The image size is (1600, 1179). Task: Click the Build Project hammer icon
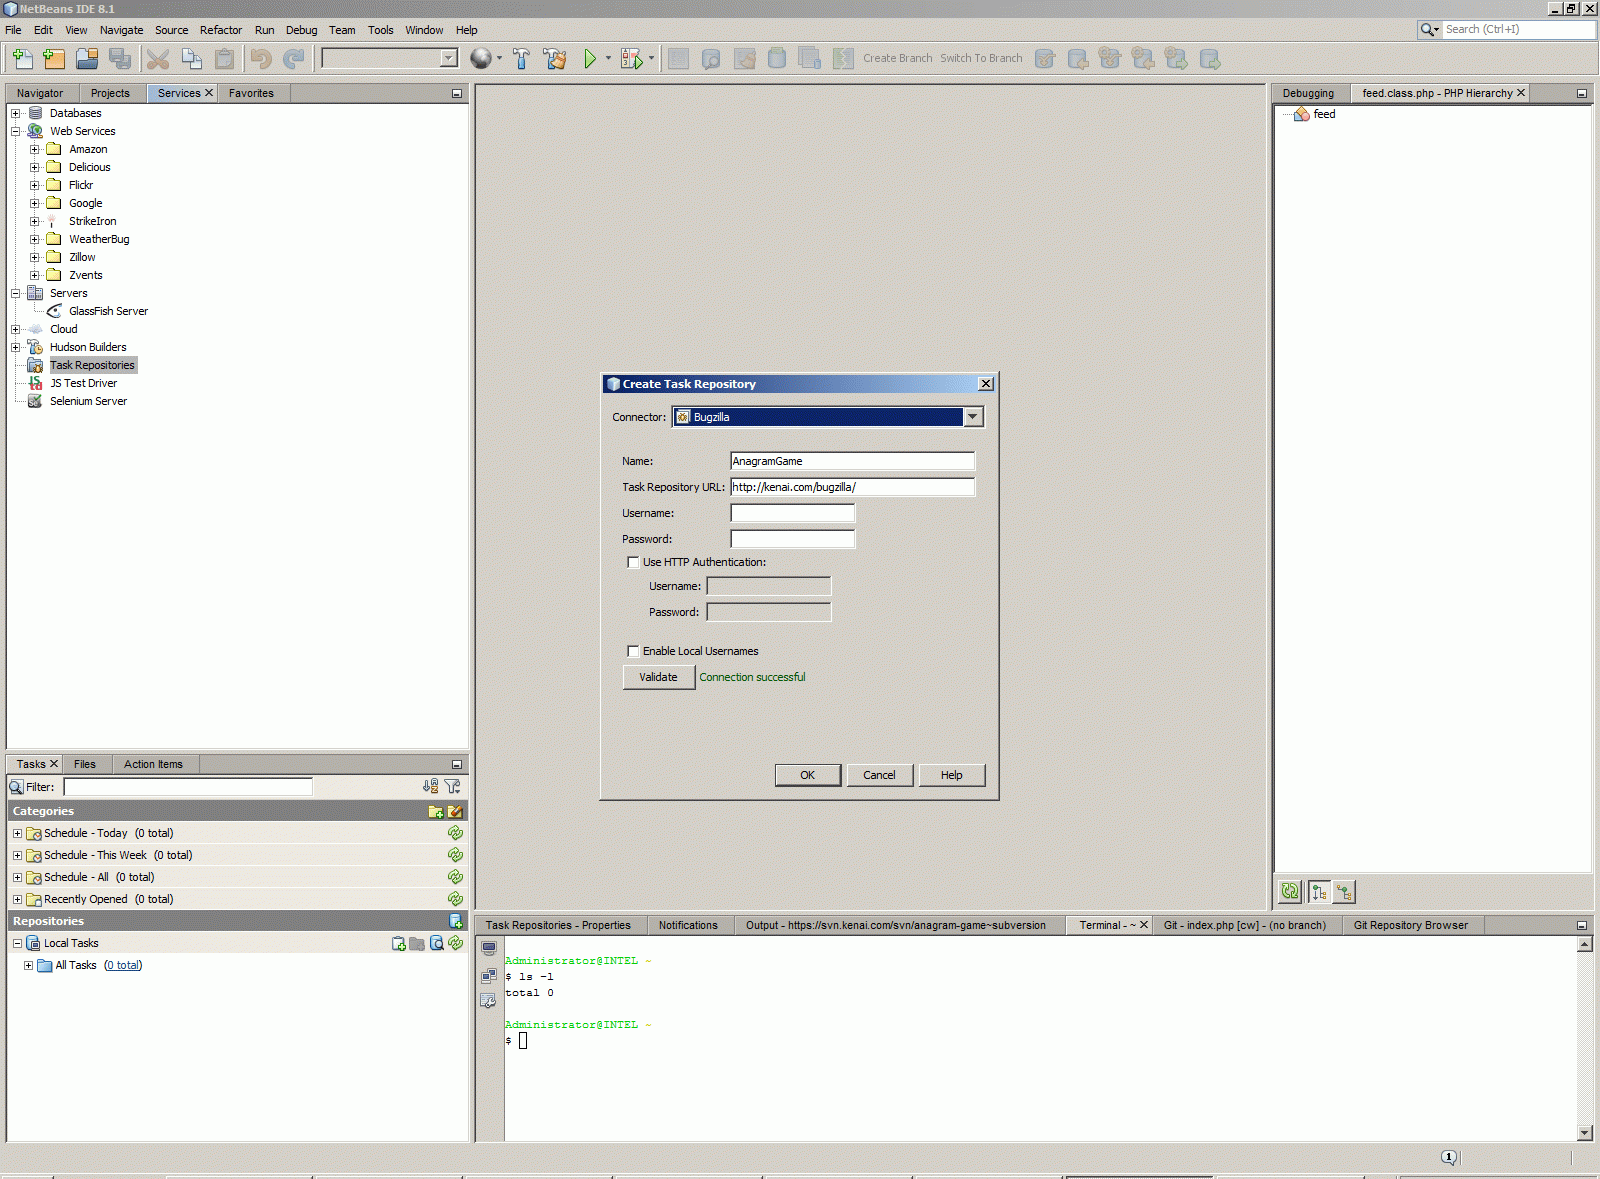521,59
